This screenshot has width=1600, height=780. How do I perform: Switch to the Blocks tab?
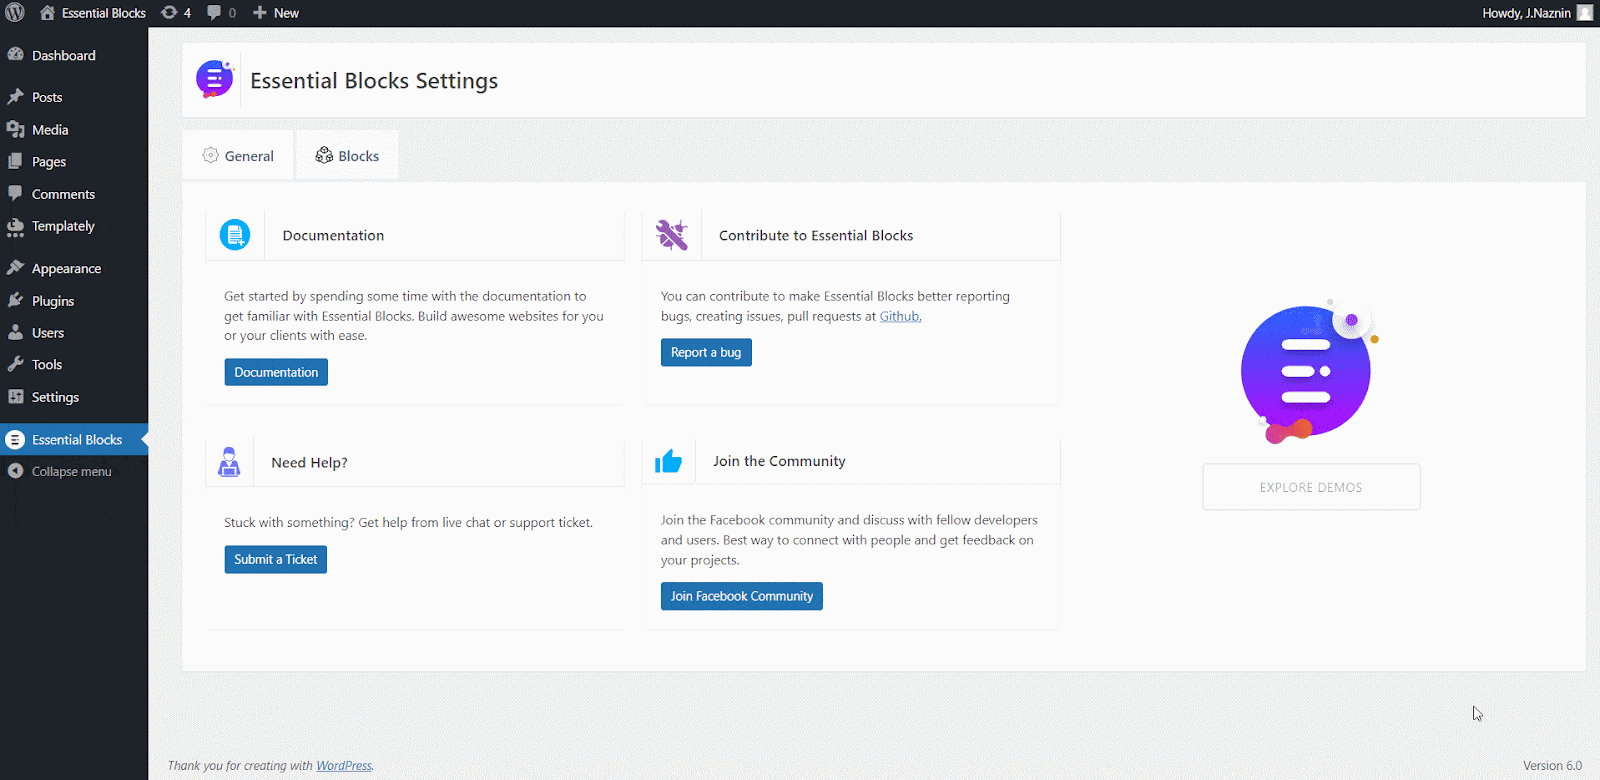347,156
